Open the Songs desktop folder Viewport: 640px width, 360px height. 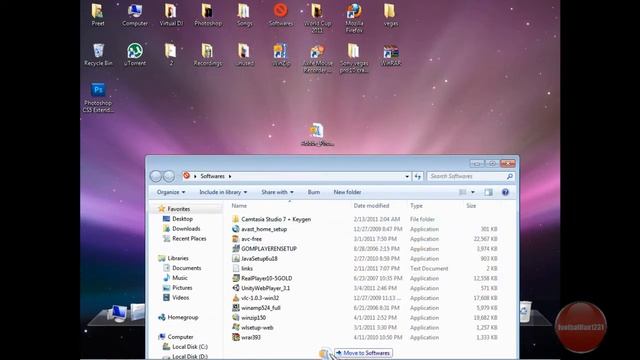pos(244,14)
